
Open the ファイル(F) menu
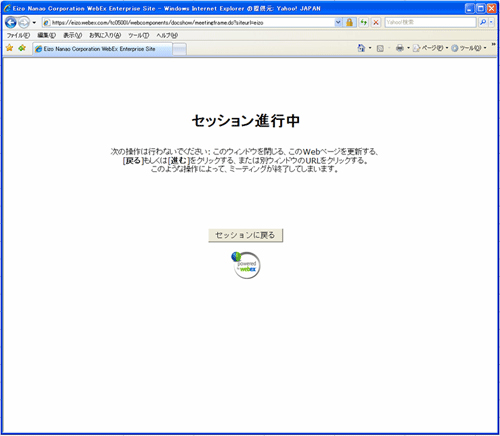(x=18, y=35)
